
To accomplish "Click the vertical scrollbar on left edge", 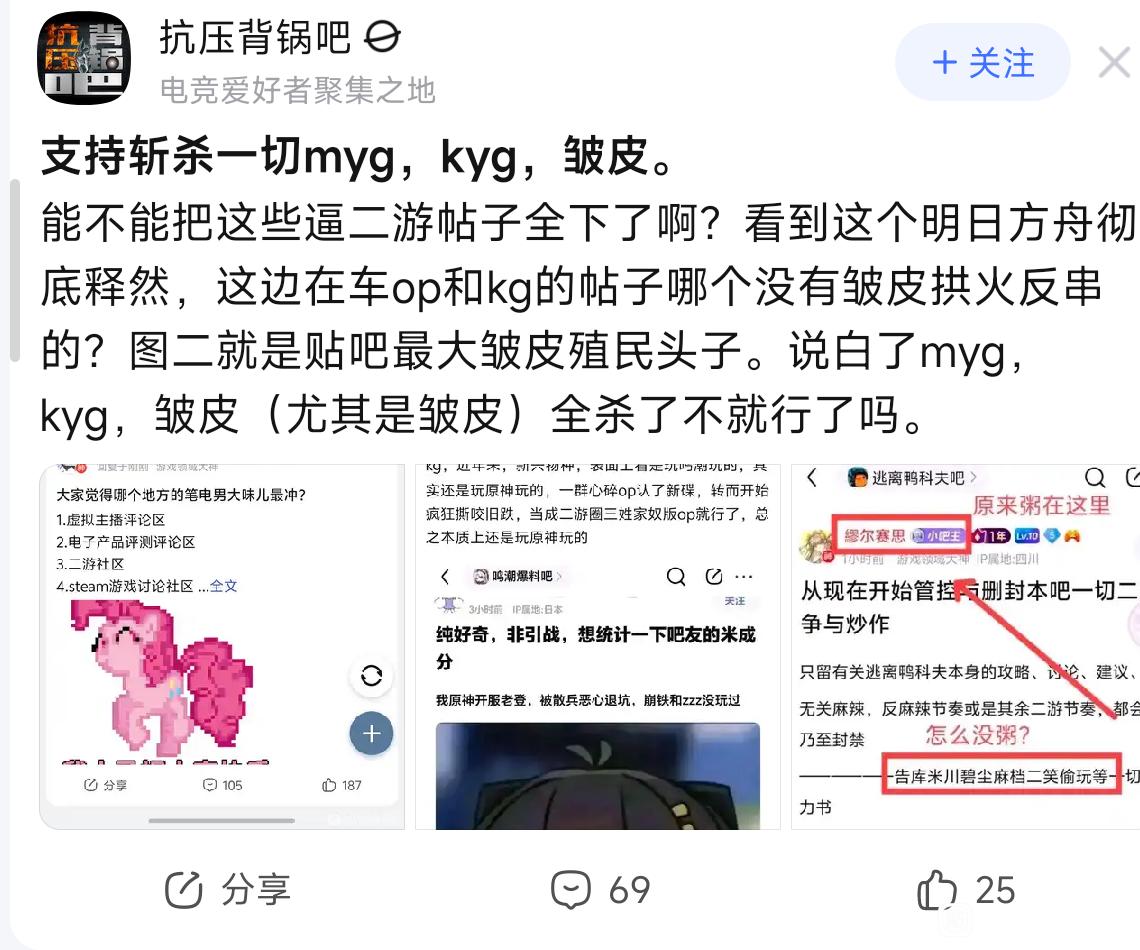I will [15, 270].
